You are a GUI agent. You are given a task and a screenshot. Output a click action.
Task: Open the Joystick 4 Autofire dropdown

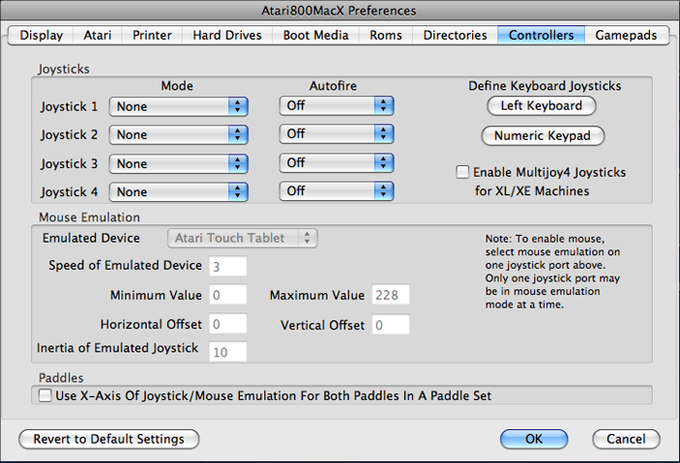point(337,191)
